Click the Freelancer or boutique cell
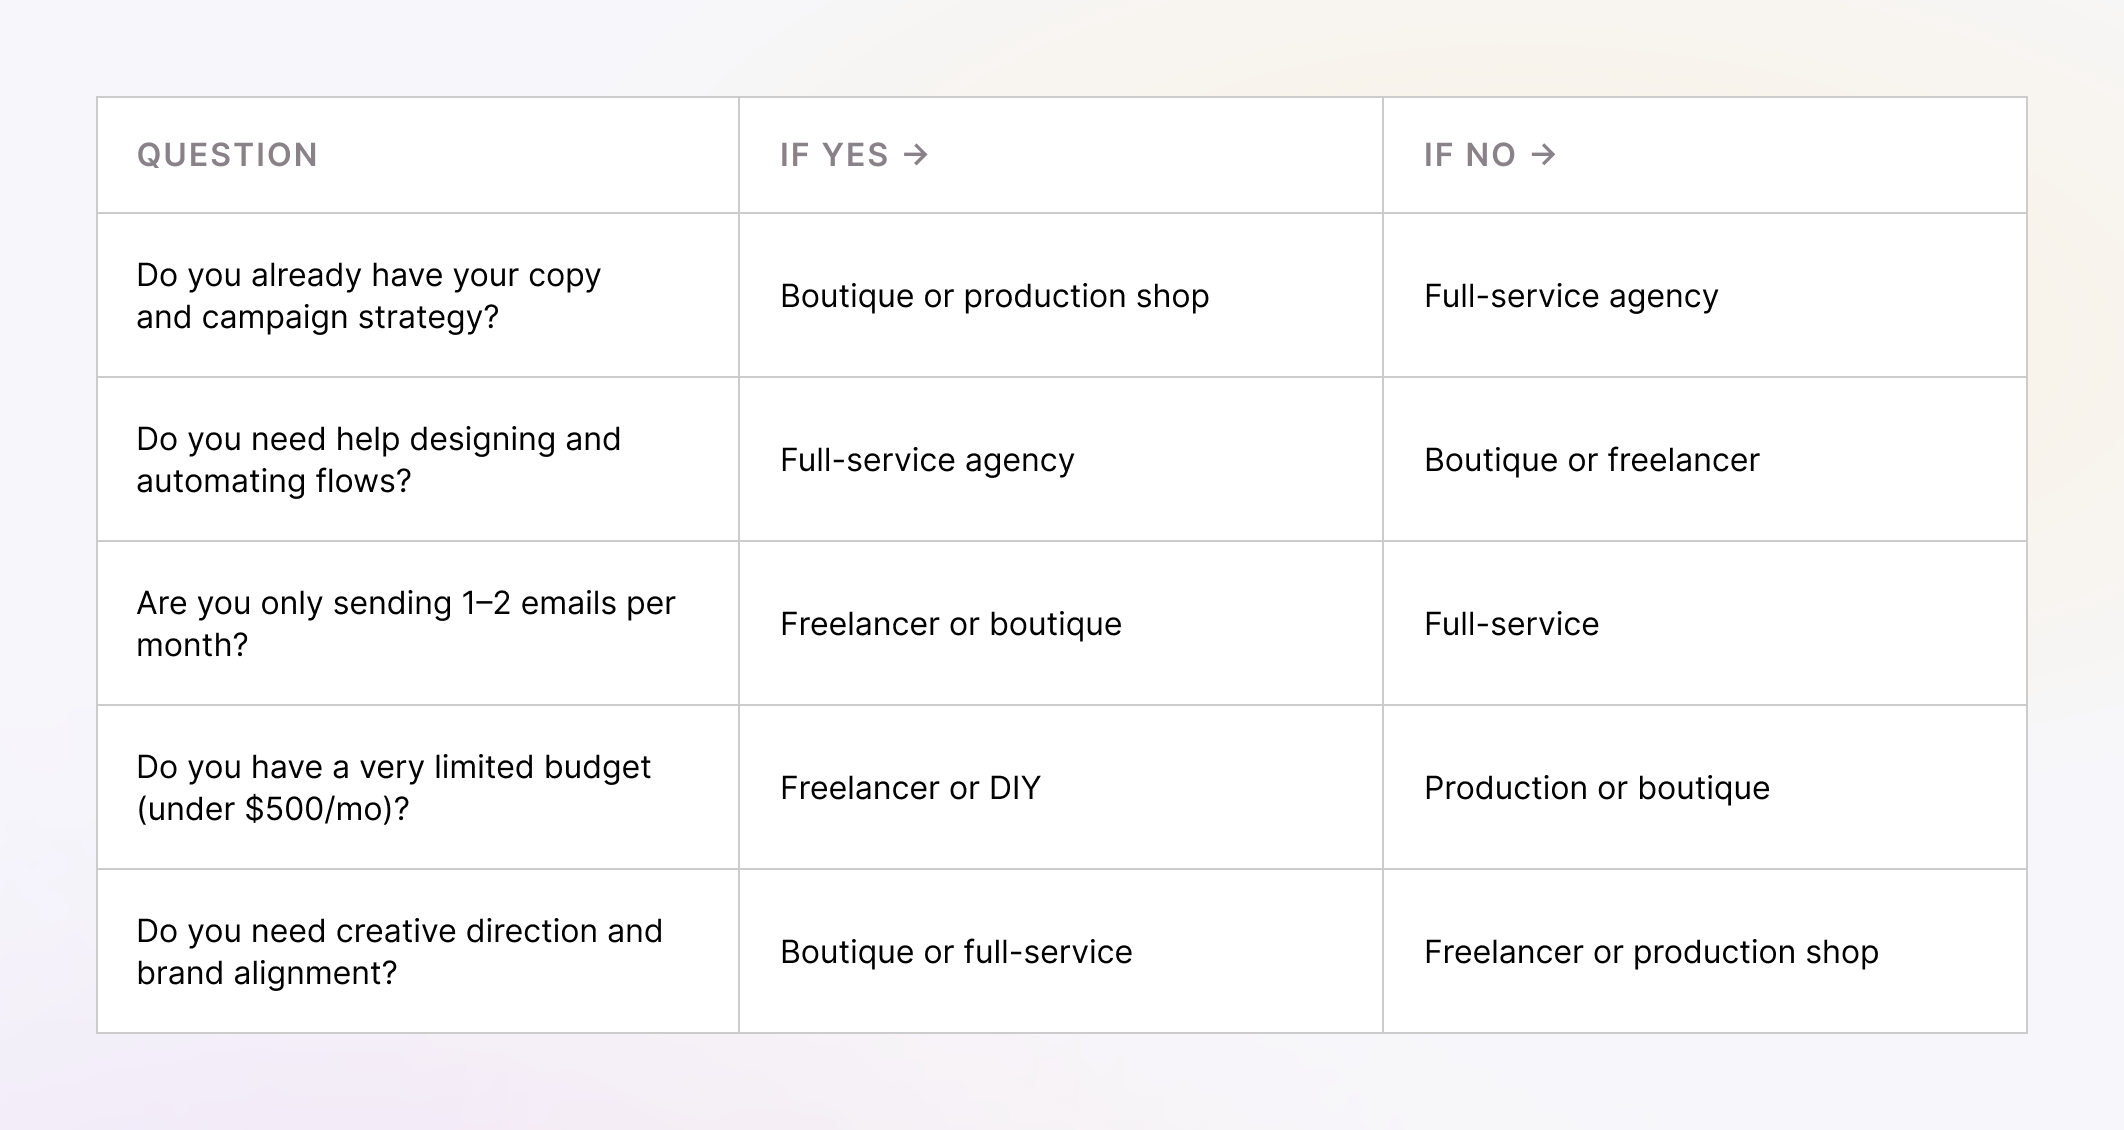The height and width of the screenshot is (1130, 2124). coord(951,623)
